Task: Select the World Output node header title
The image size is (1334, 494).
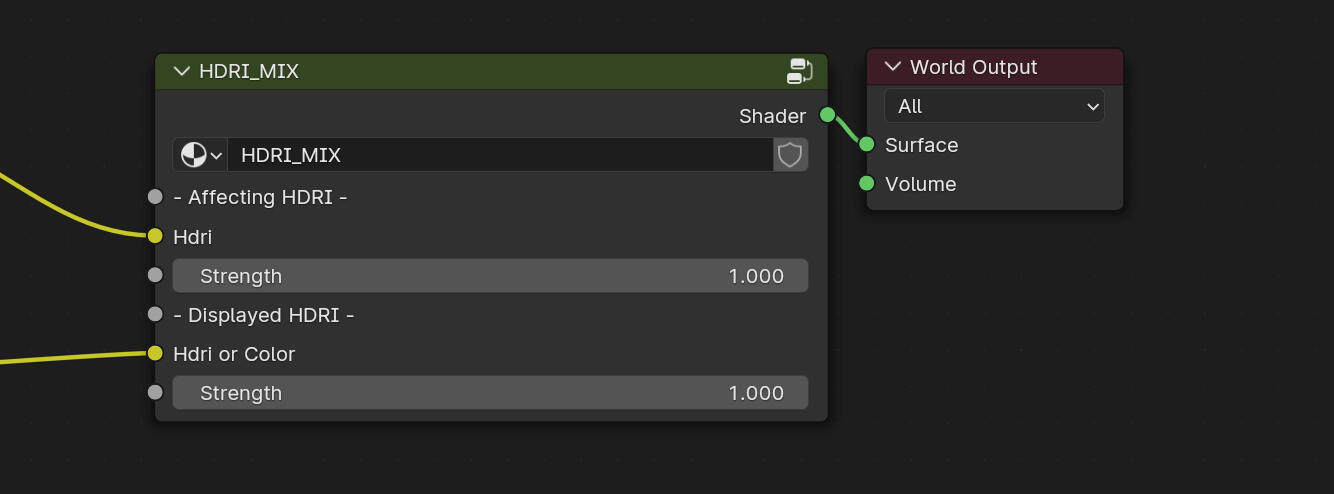Action: point(973,67)
